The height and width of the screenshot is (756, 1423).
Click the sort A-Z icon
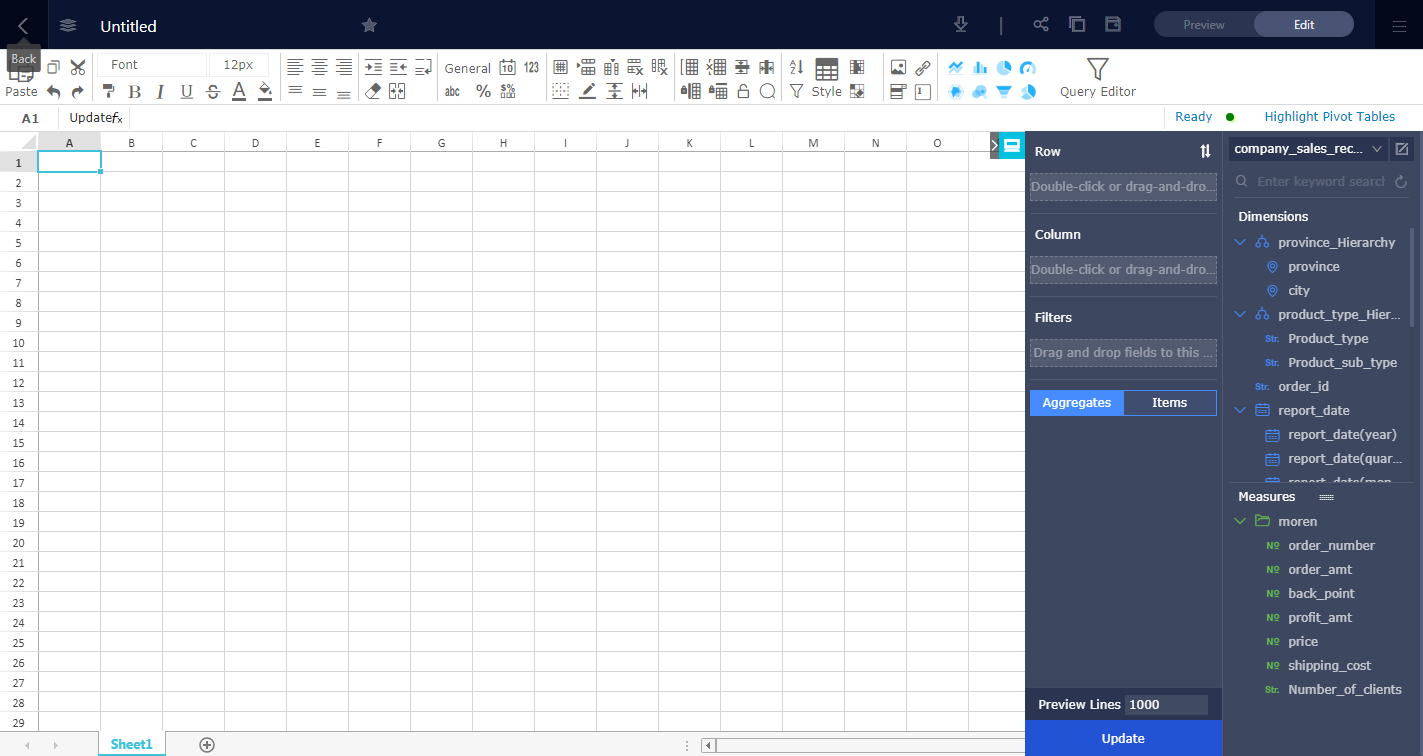(x=797, y=68)
